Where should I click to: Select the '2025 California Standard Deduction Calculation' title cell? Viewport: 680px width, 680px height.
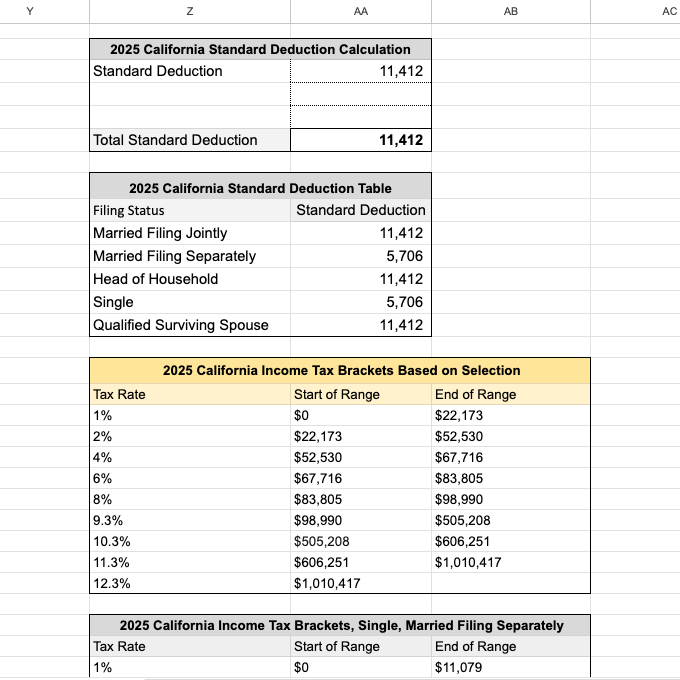tap(260, 49)
